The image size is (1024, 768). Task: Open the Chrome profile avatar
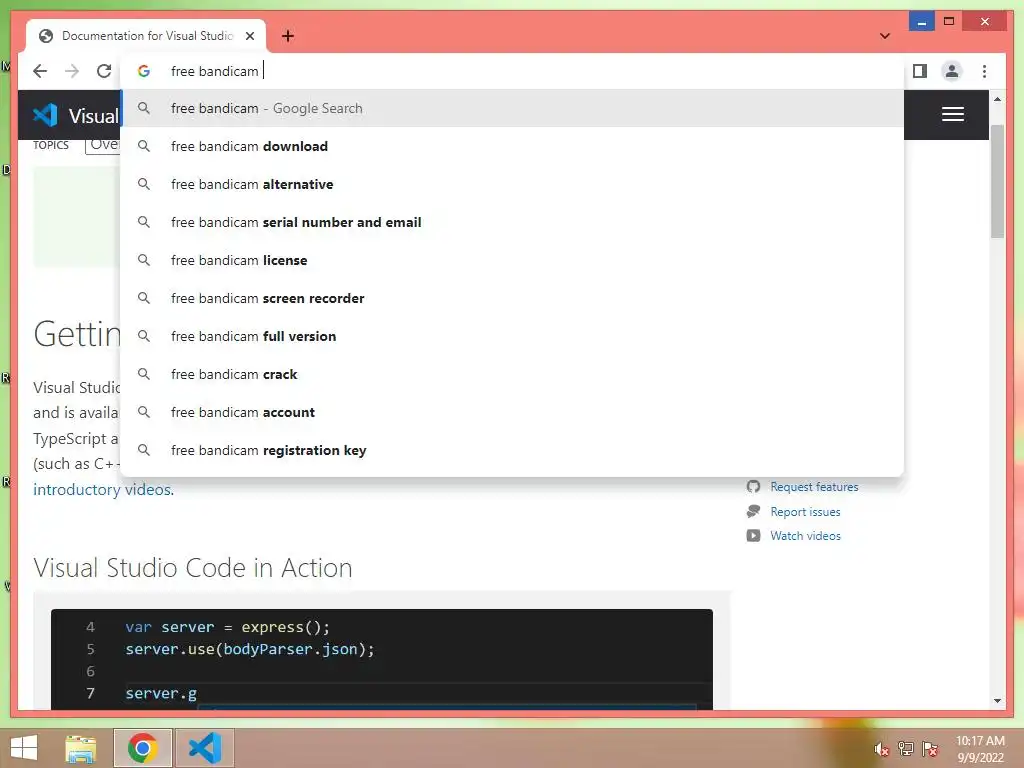(x=952, y=71)
